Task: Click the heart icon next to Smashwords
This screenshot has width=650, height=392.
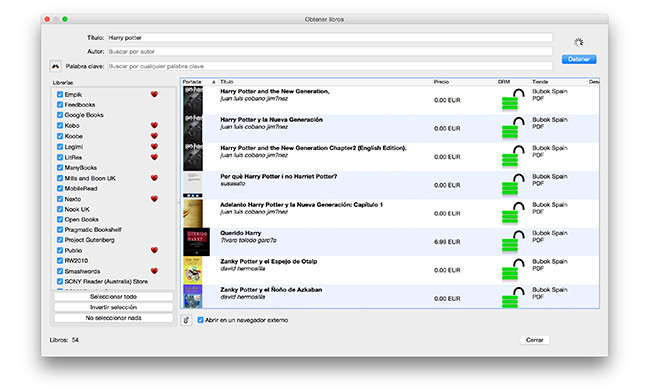Action: (154, 271)
